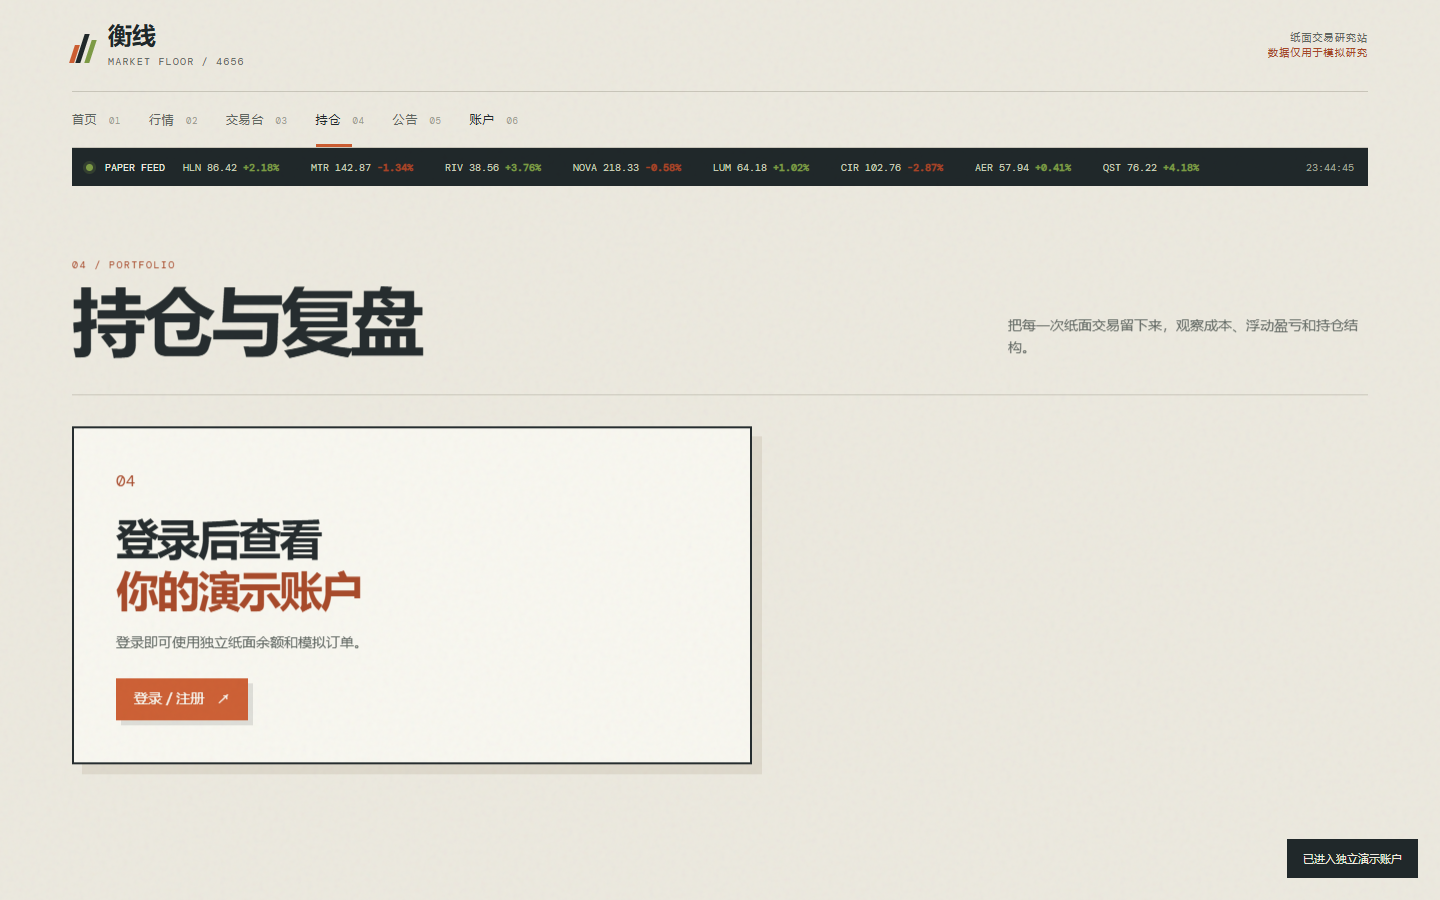Select the 持仓 tab
The image size is (1440, 900).
(340, 120)
